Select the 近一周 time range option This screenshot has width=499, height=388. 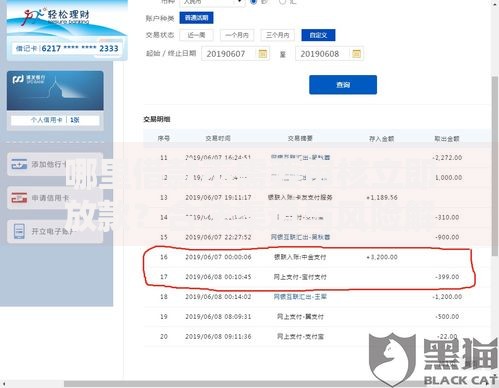tap(196, 35)
